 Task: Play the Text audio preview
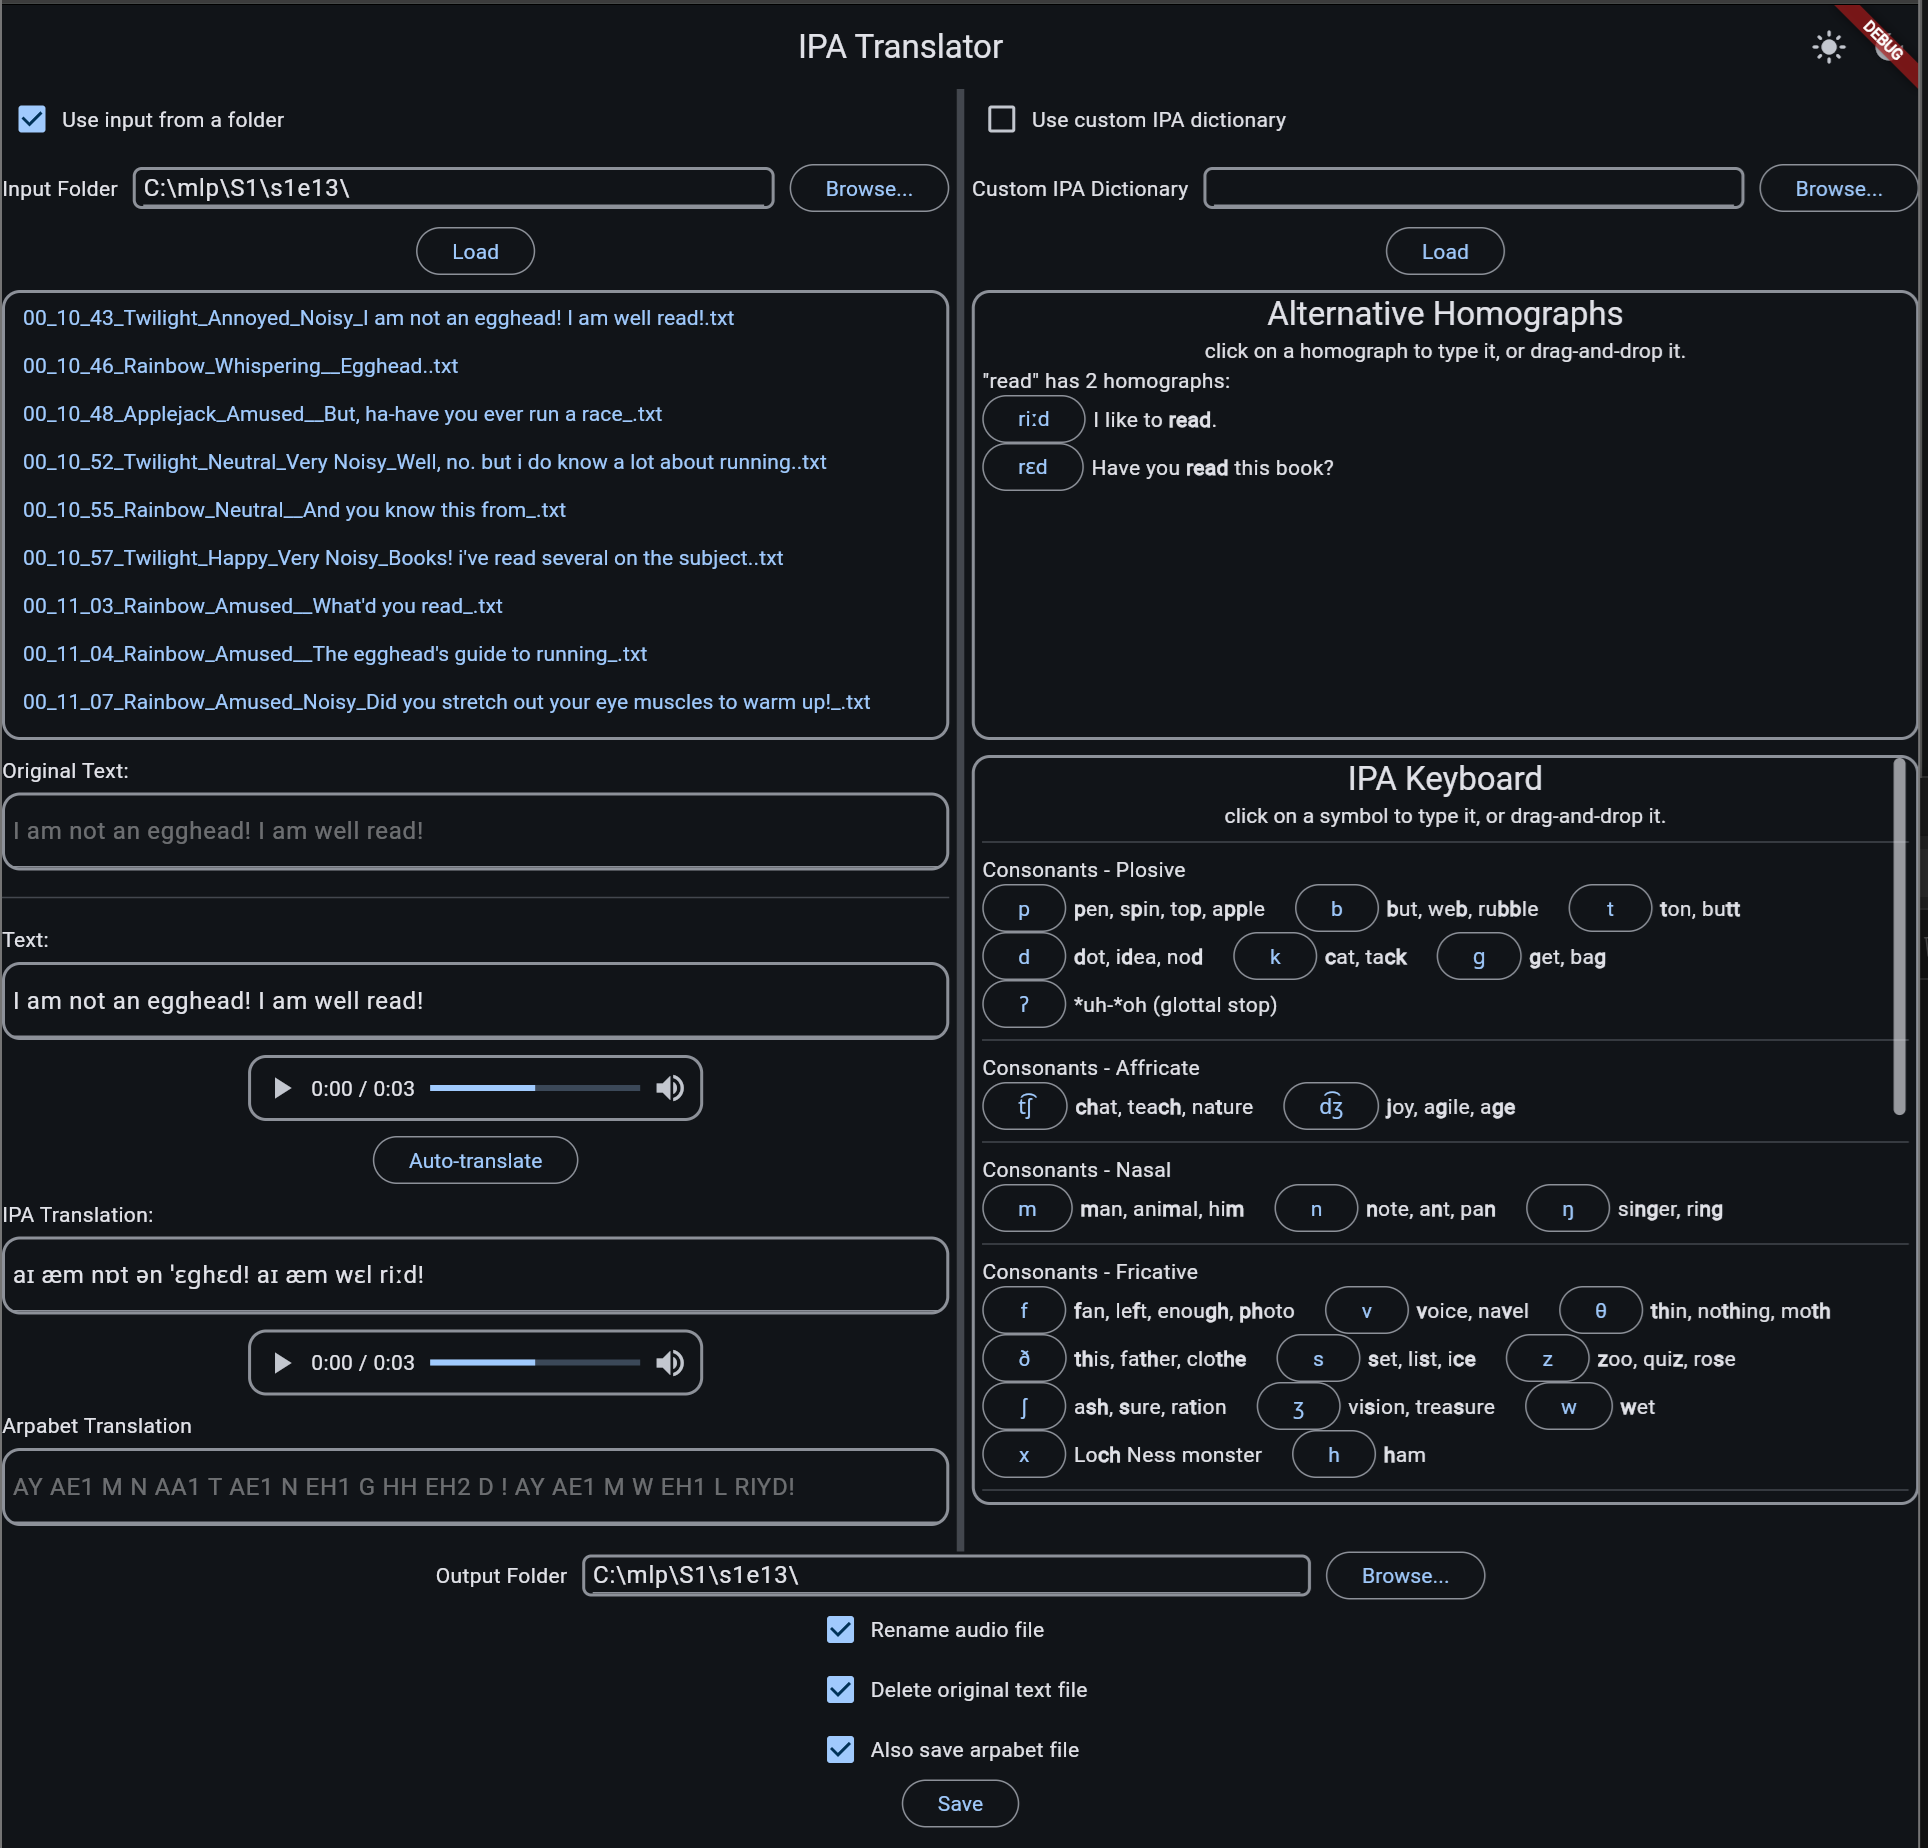point(282,1088)
